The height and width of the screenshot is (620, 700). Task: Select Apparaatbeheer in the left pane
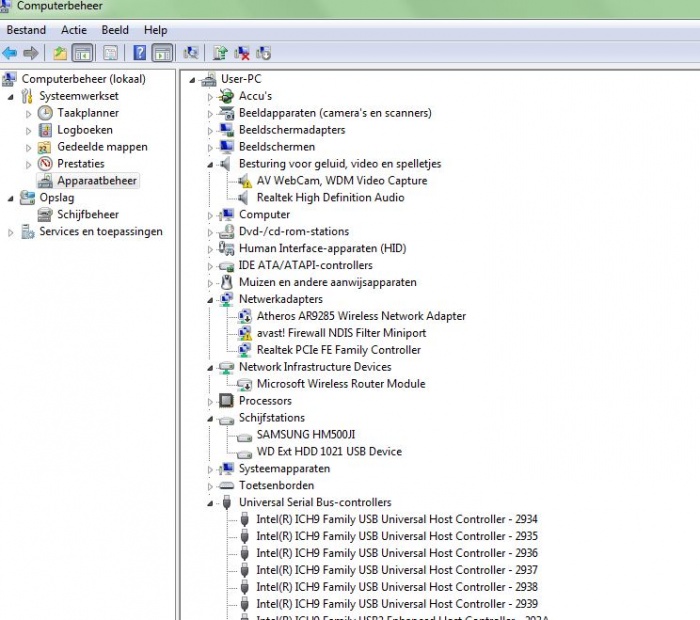coord(97,181)
